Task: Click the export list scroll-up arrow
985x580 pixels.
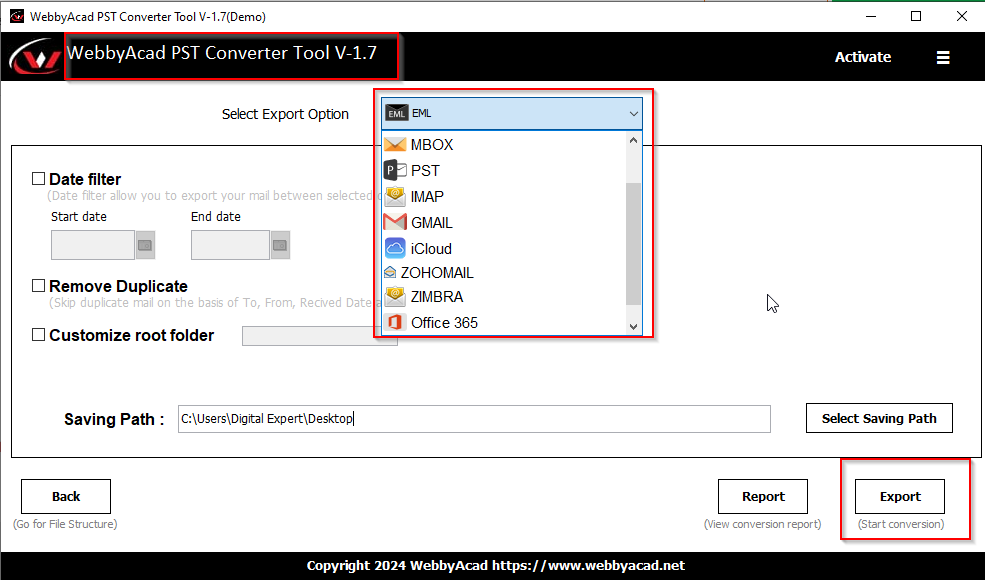Action: [x=633, y=140]
